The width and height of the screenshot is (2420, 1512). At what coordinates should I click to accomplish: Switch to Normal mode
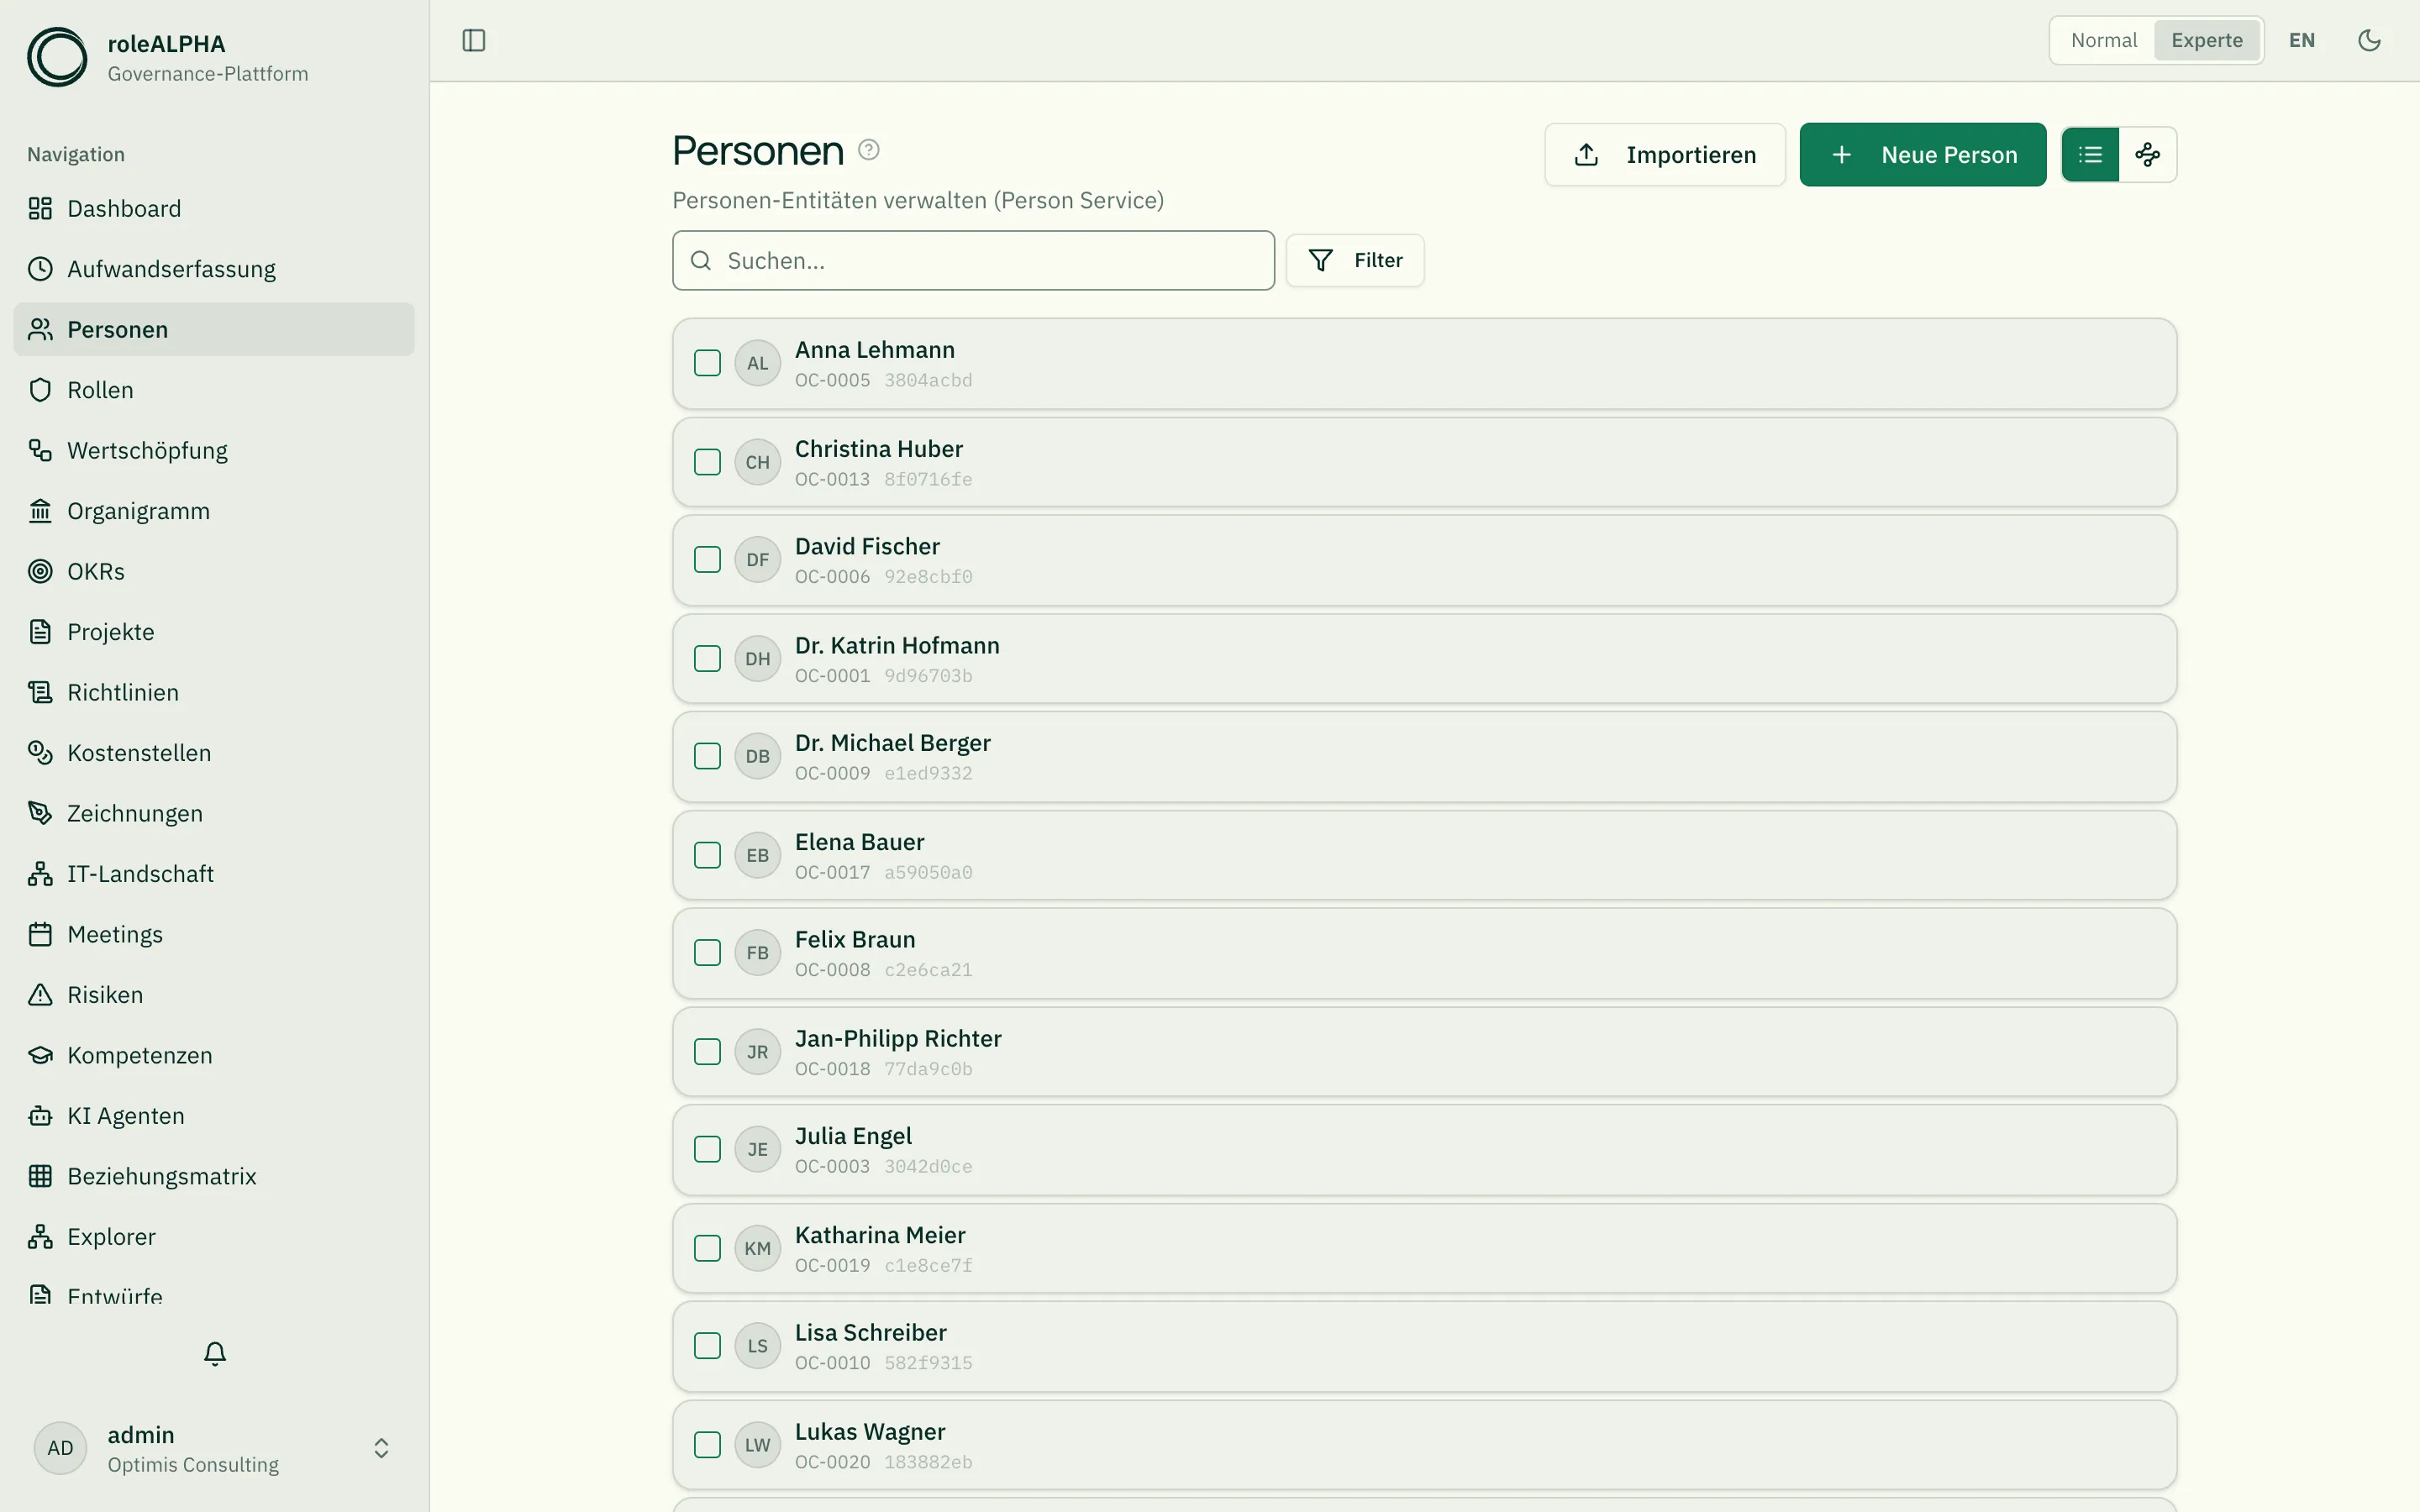coord(2103,40)
